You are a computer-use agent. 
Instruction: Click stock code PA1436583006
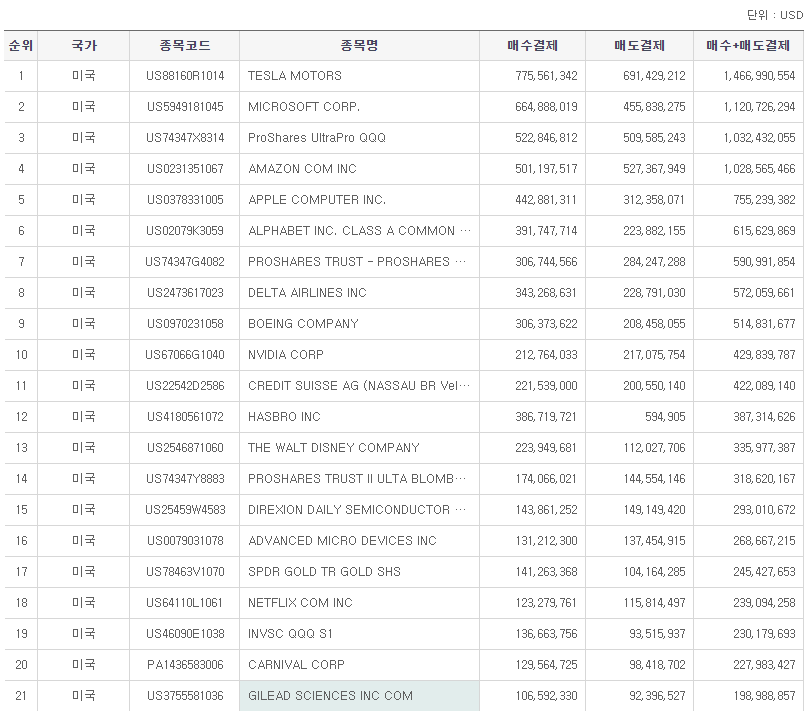pos(185,664)
